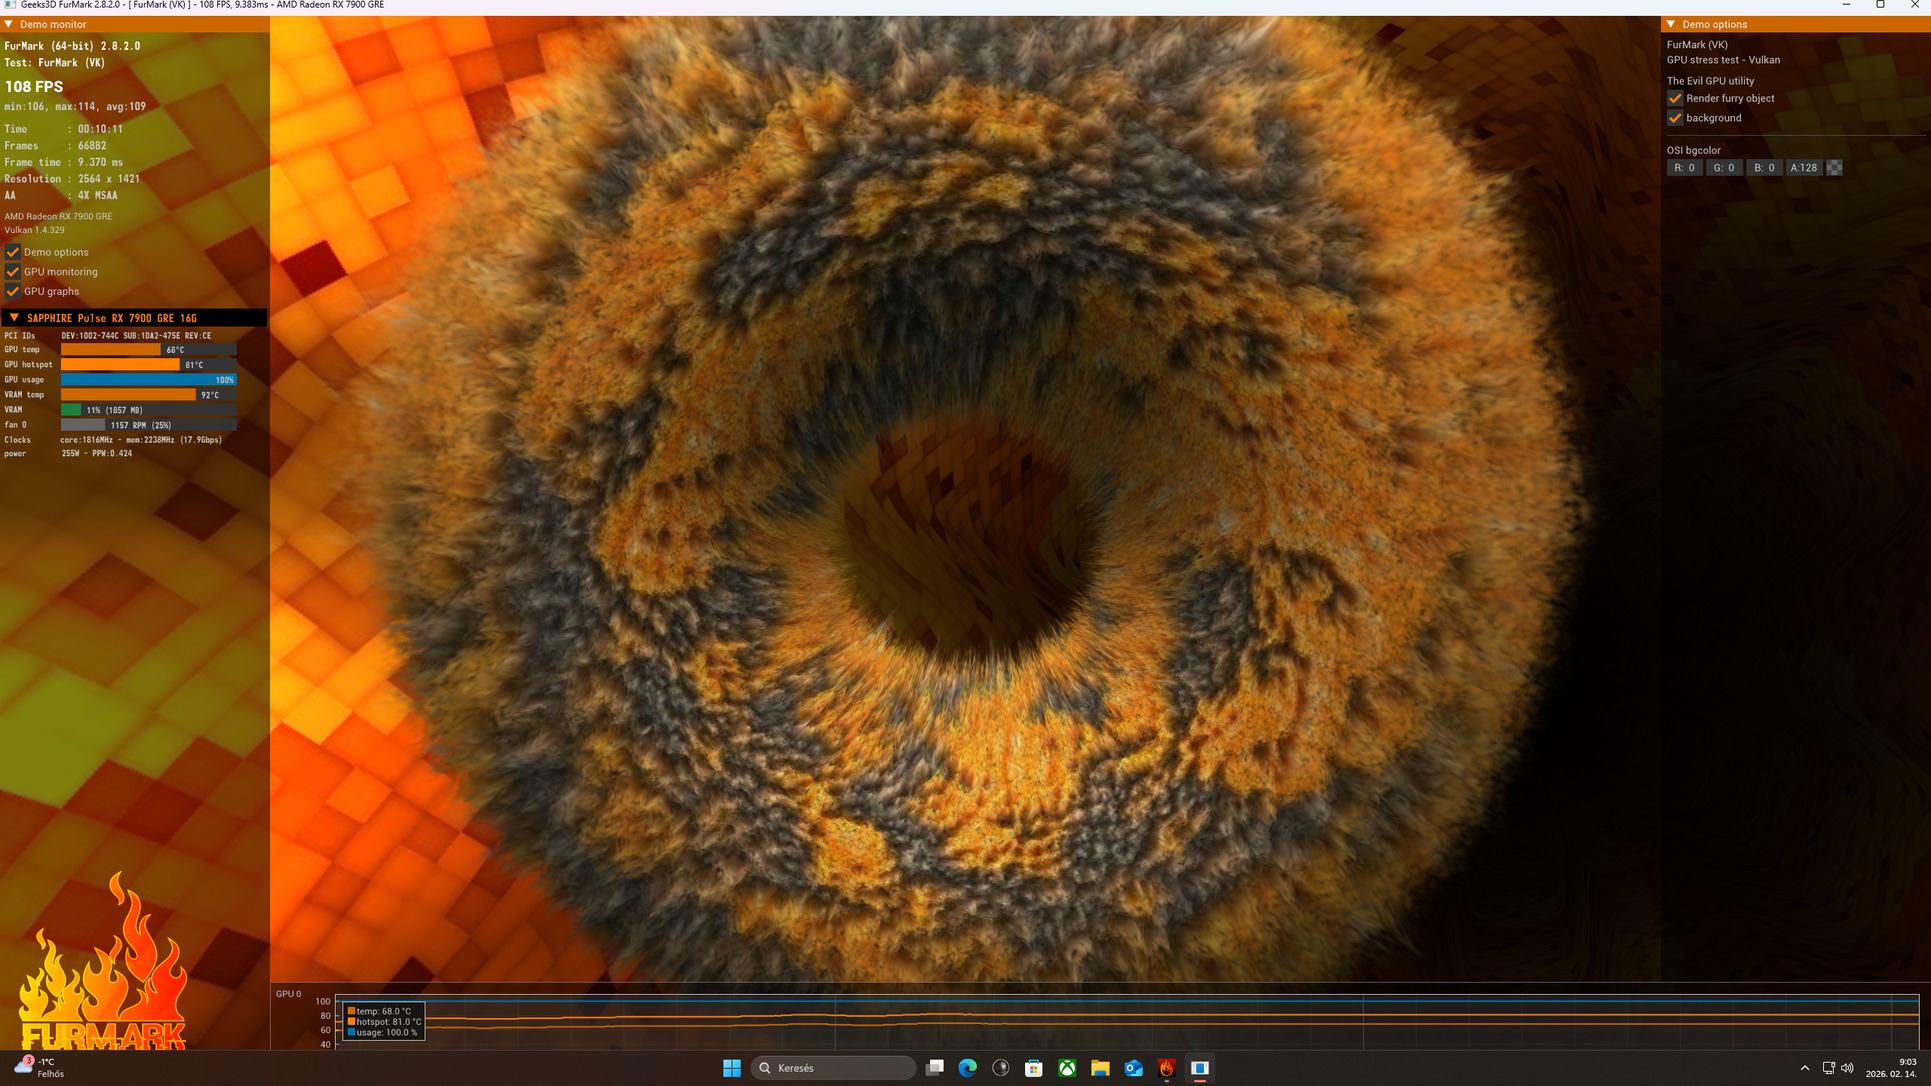Show hidden system tray icons
Image resolution: width=1931 pixels, height=1086 pixels.
coord(1804,1068)
